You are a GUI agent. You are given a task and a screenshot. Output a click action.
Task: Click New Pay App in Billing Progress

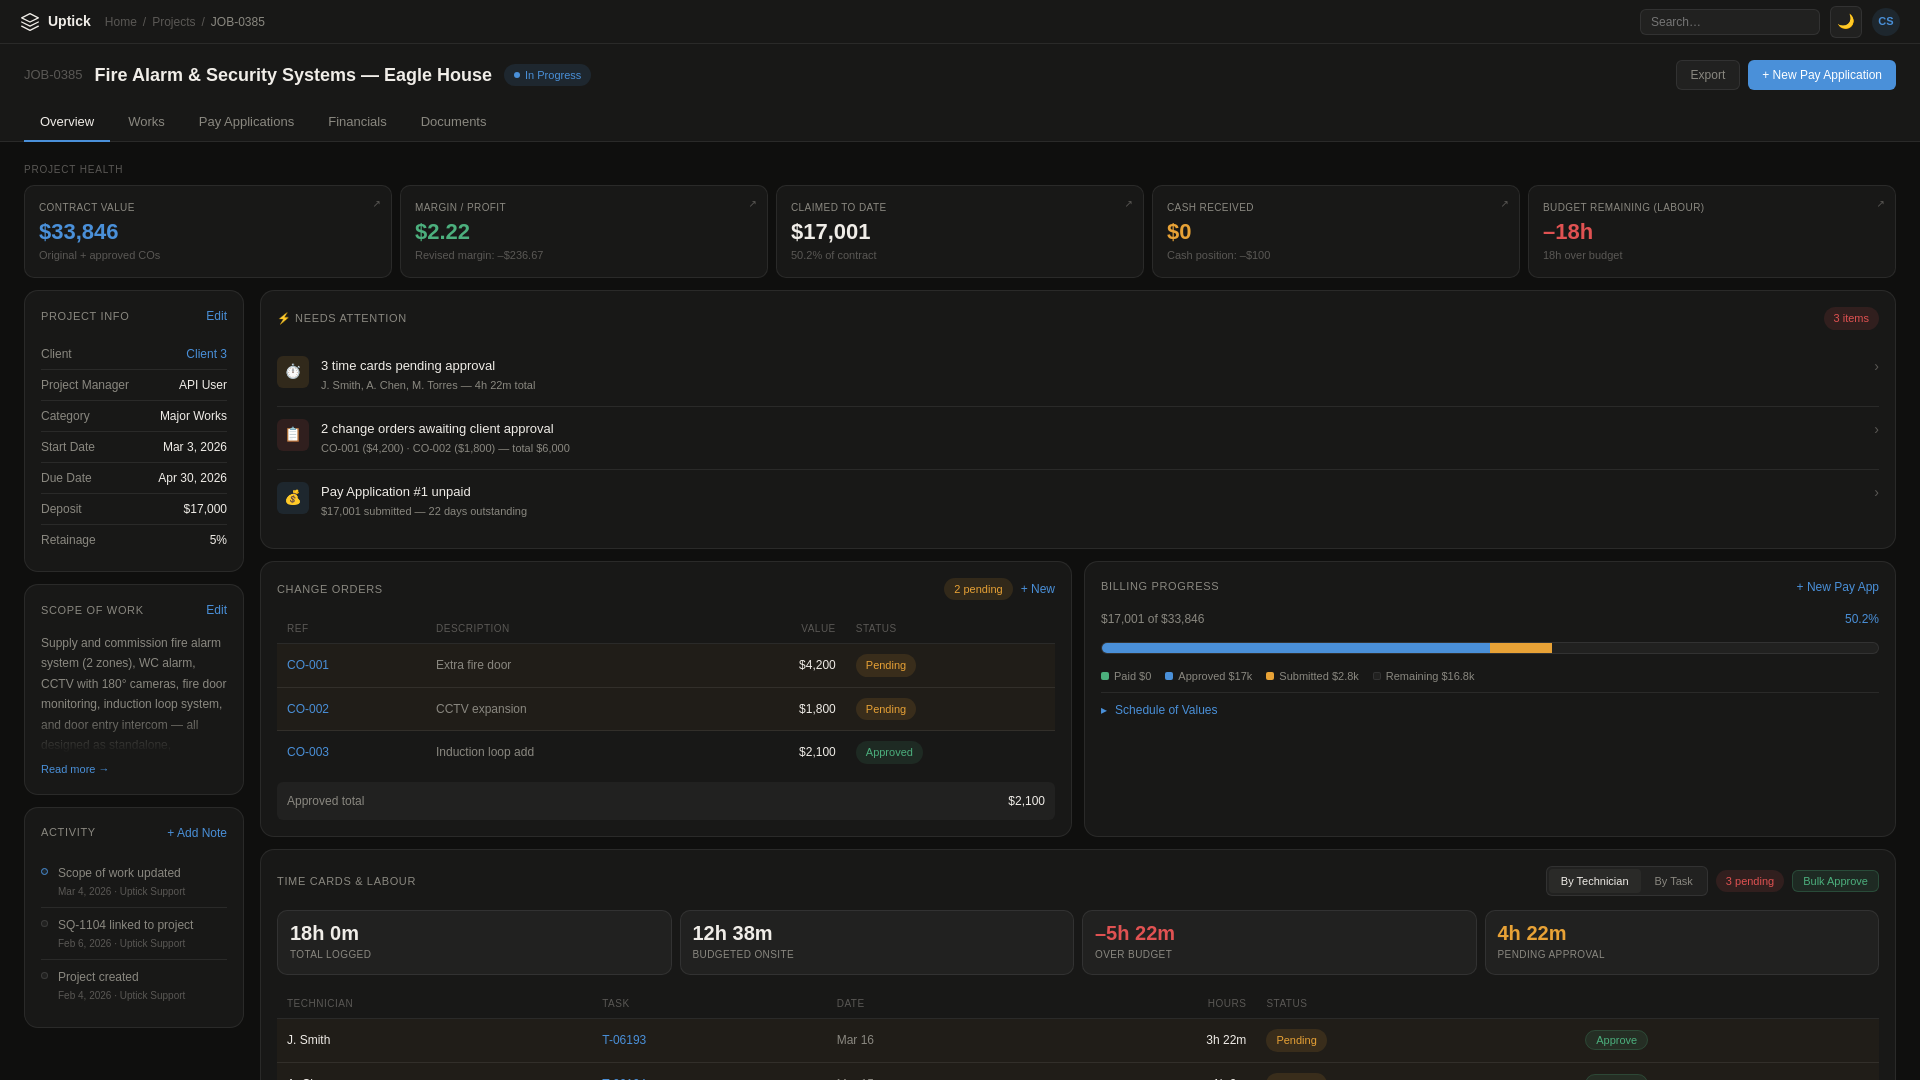[x=1837, y=587]
